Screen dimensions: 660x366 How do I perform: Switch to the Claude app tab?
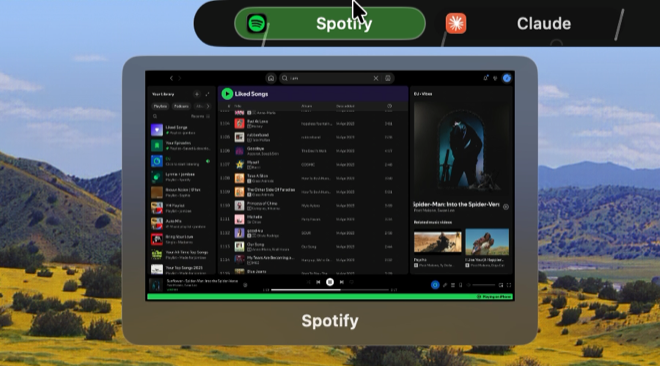pos(543,24)
